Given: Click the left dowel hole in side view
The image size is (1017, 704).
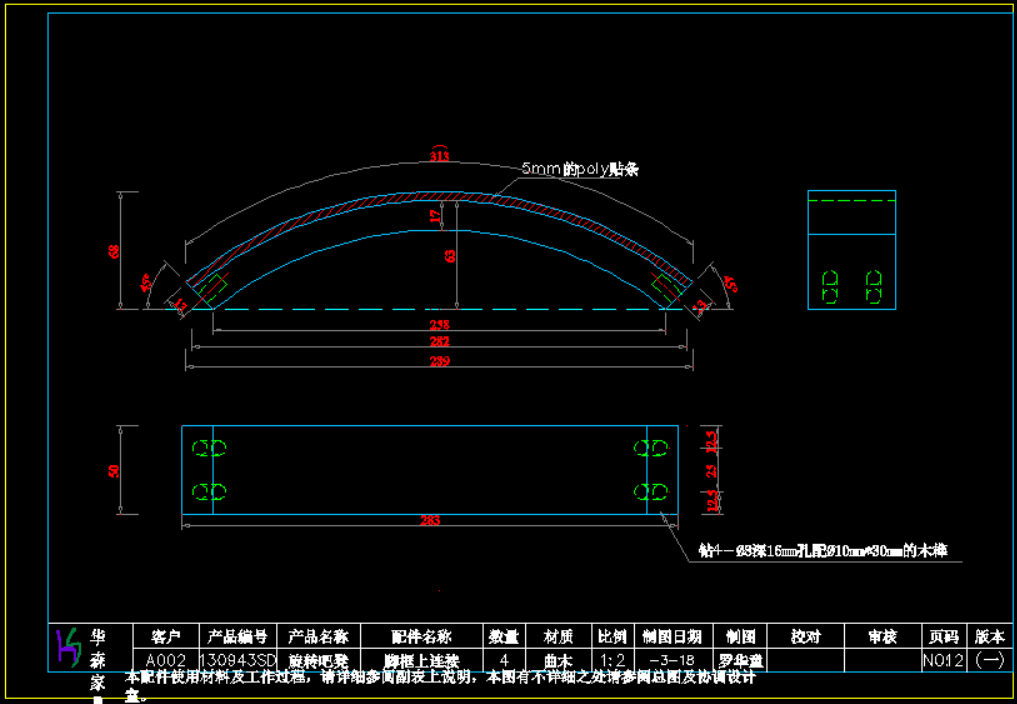Looking at the screenshot, I should 830,287.
